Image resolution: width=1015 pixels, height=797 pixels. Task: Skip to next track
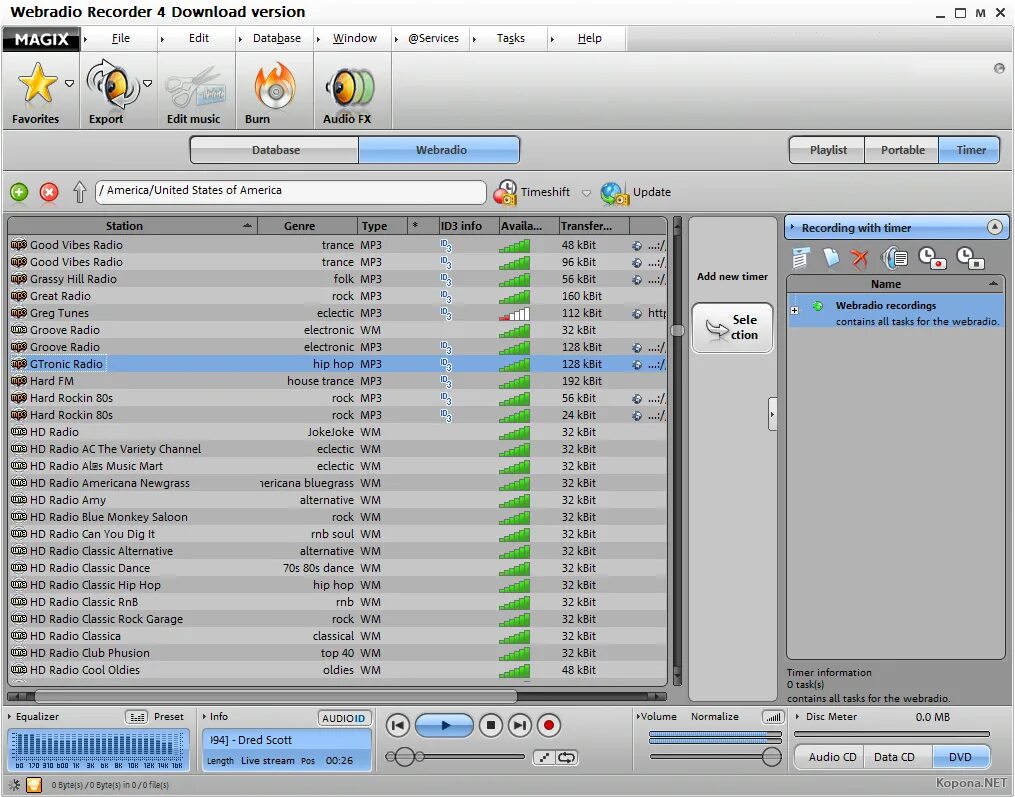coord(520,725)
